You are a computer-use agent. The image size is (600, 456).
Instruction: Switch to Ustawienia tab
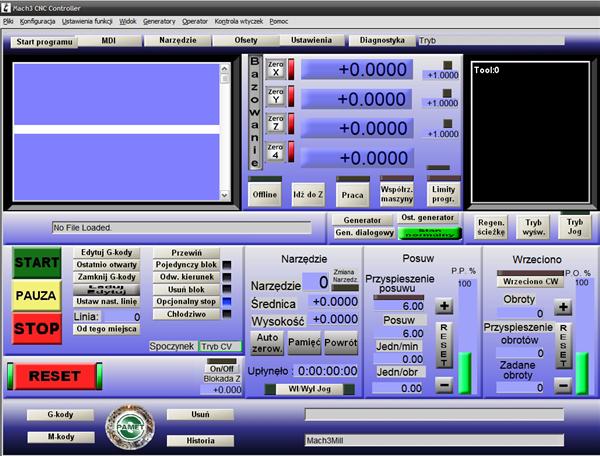click(x=311, y=40)
